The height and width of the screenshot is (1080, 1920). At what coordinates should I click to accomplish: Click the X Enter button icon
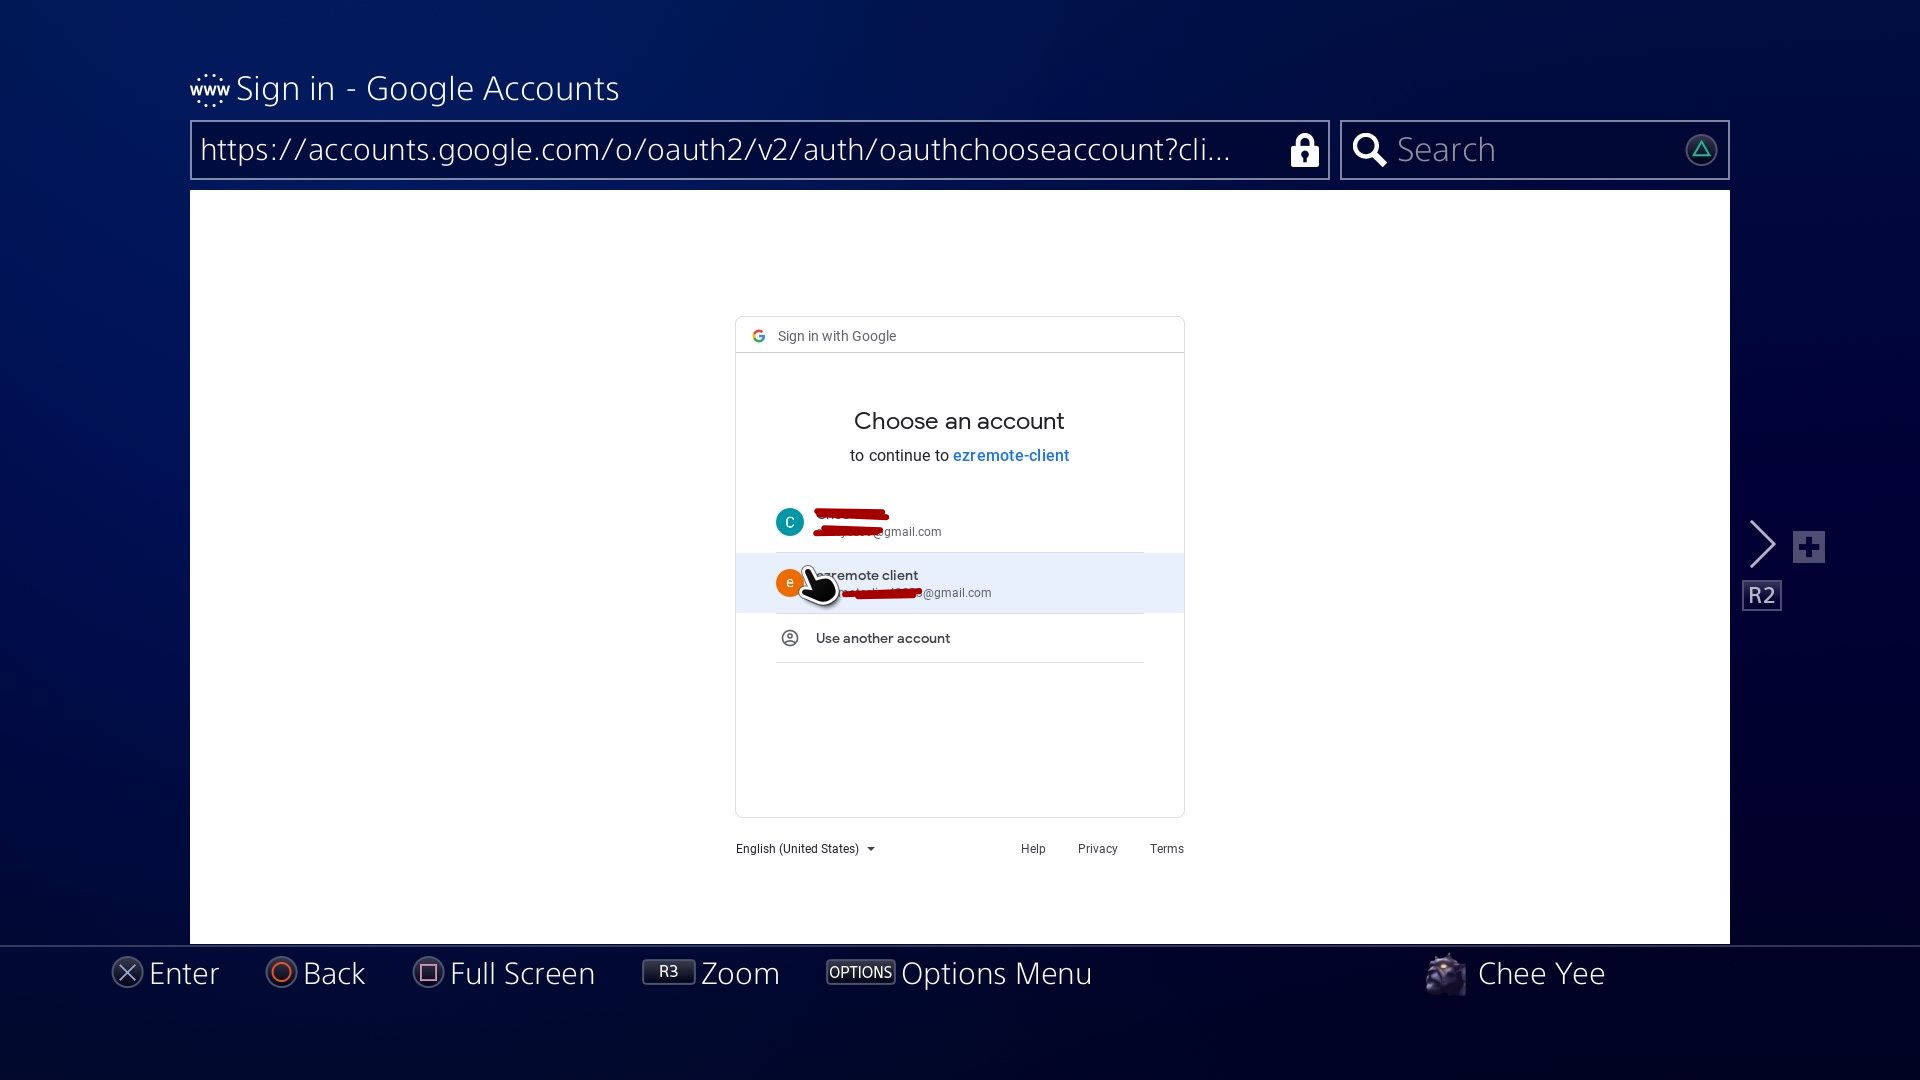127,973
